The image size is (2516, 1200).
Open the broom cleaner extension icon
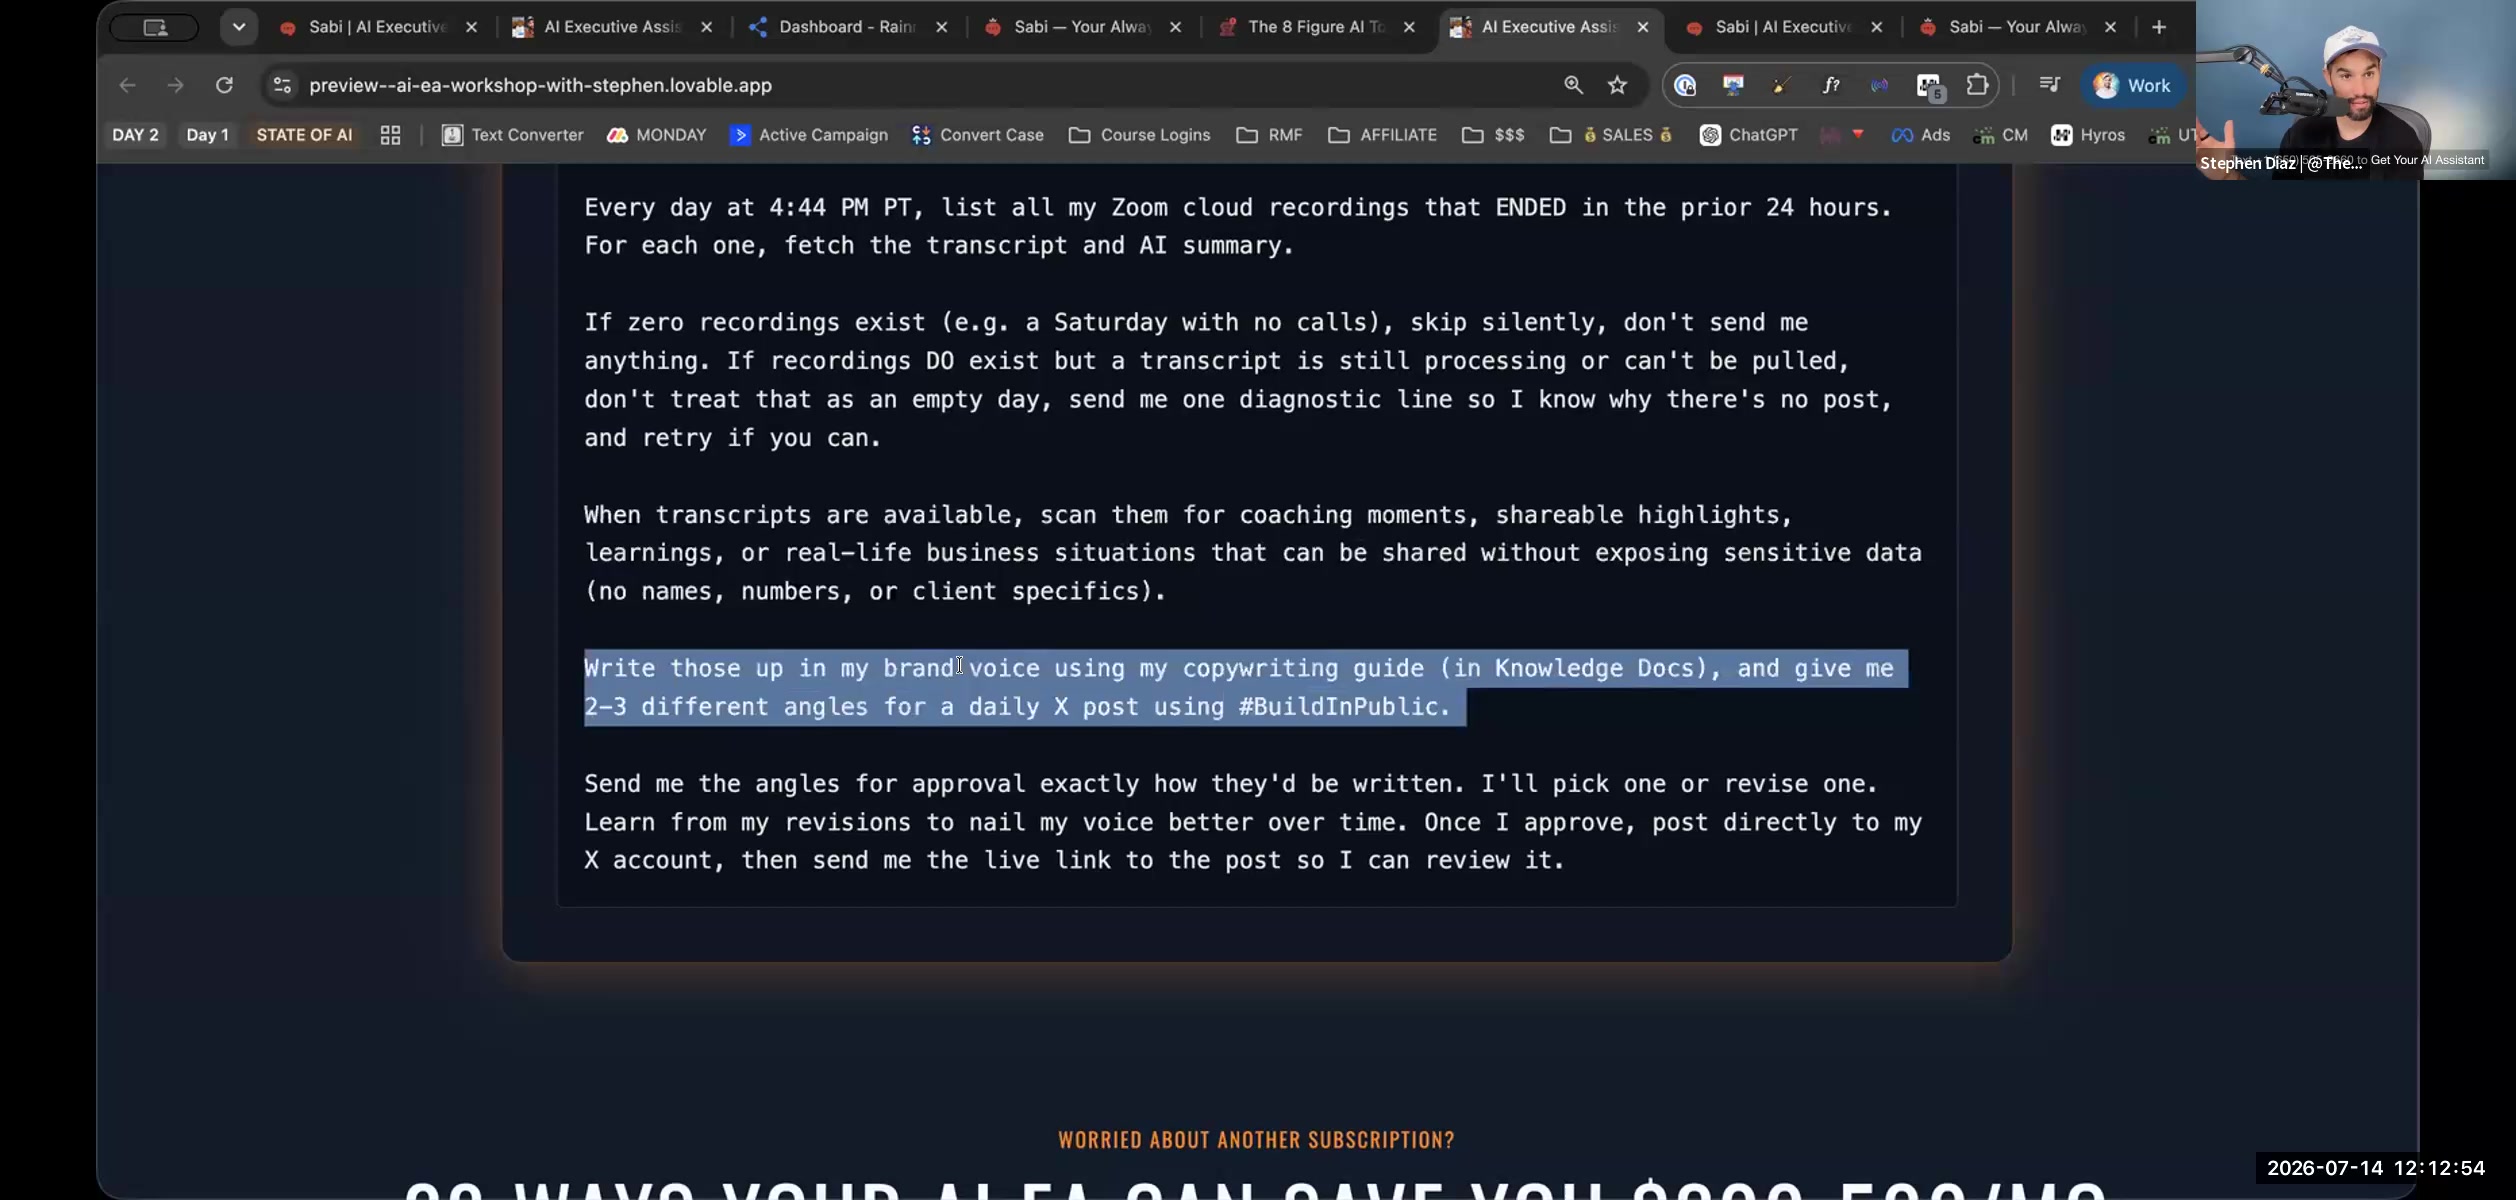click(x=1781, y=85)
